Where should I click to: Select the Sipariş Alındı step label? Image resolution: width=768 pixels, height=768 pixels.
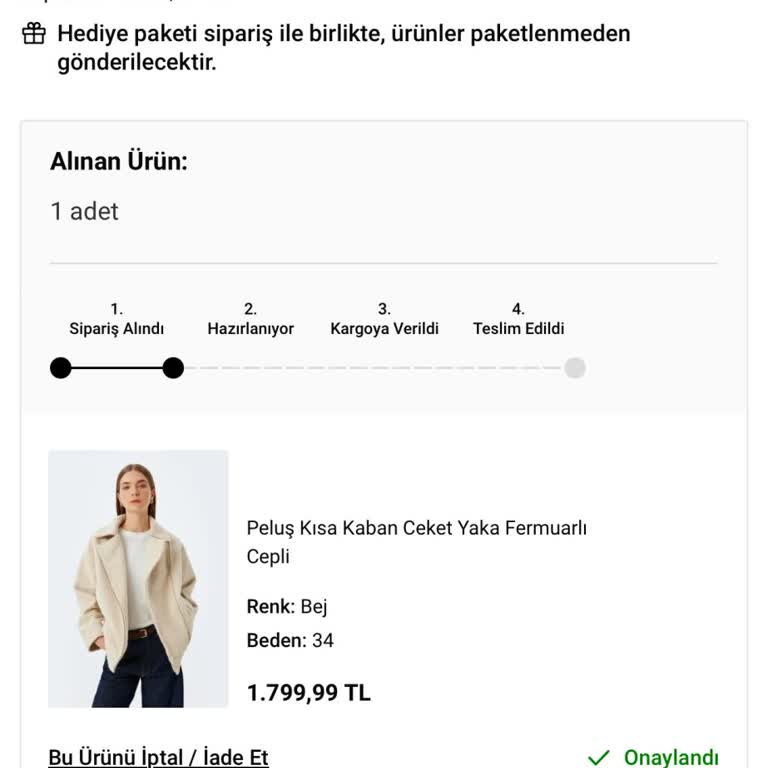pyautogui.click(x=116, y=328)
